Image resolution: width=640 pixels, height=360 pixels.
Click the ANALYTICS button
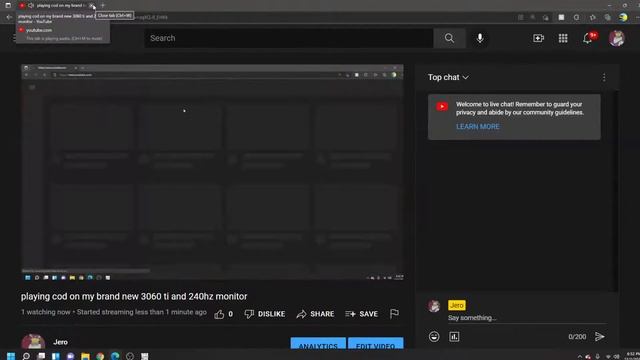[318, 344]
